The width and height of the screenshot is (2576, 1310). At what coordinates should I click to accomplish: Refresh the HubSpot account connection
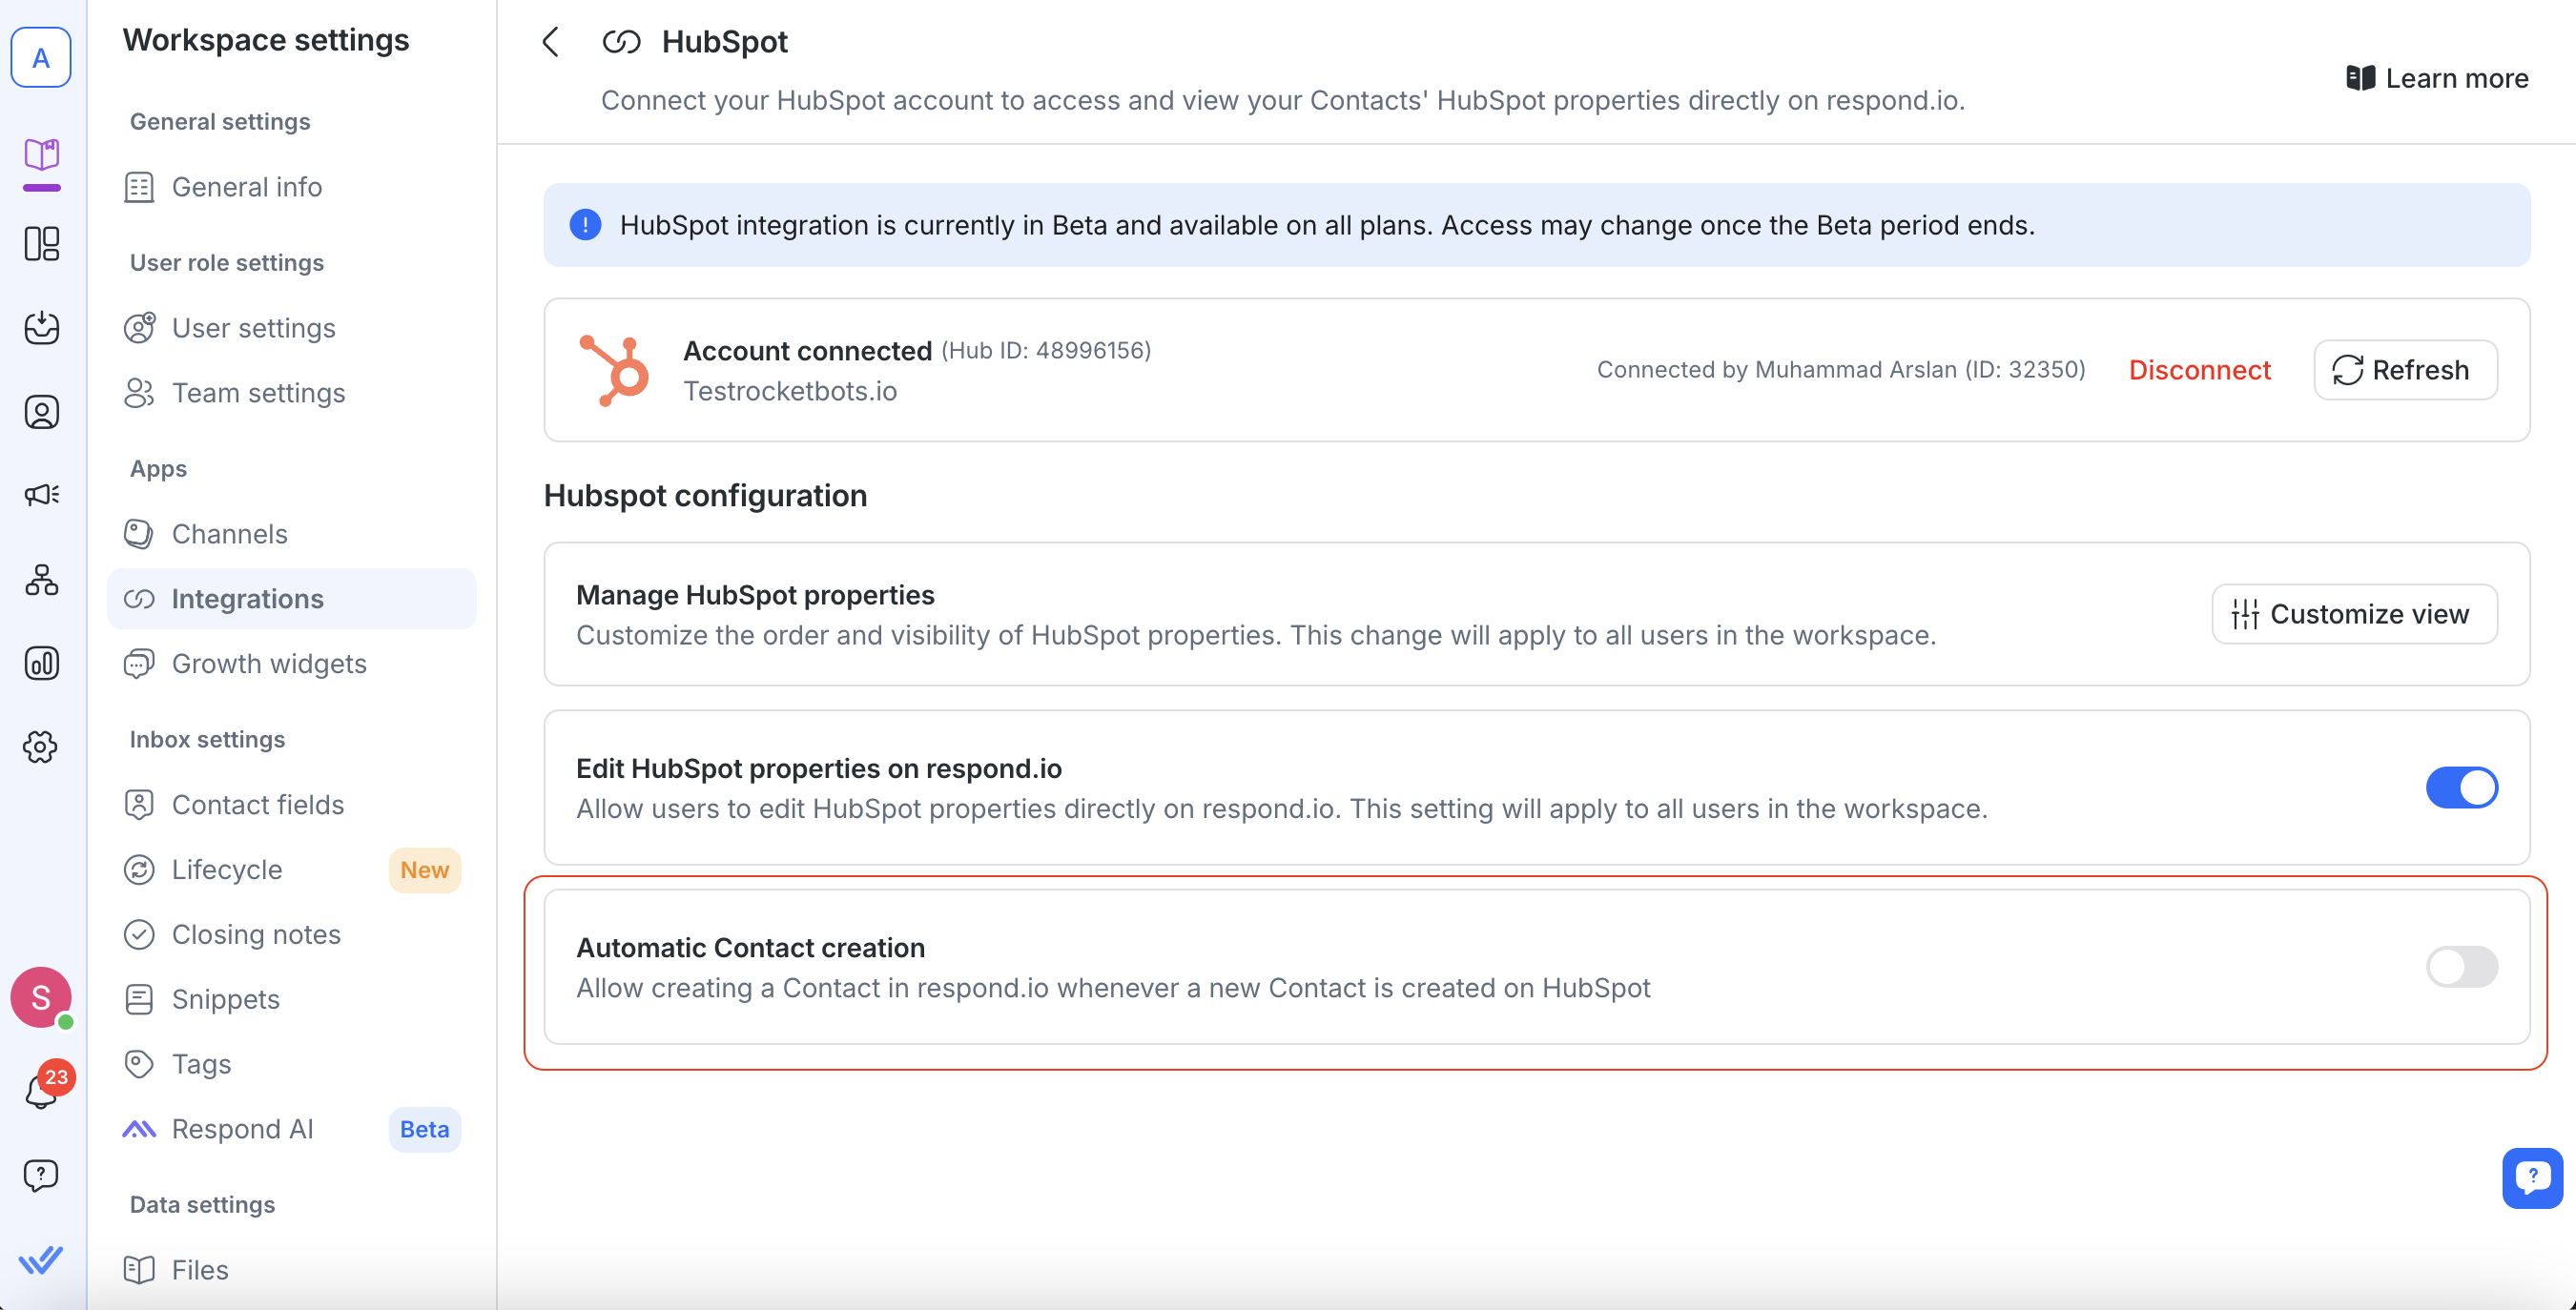coord(2404,370)
